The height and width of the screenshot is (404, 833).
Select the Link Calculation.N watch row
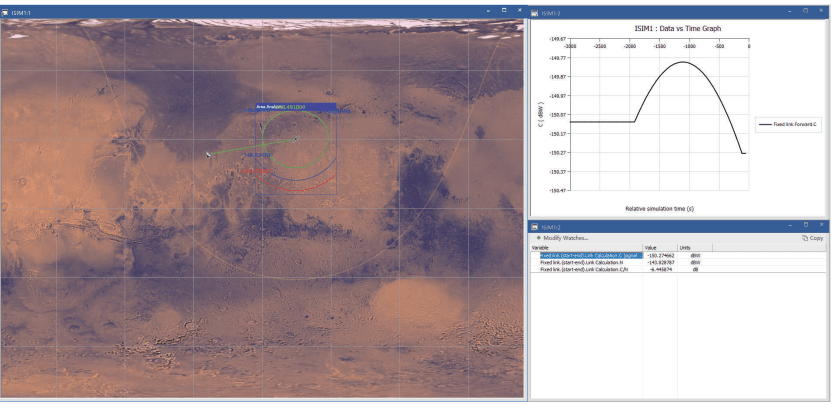point(583,262)
